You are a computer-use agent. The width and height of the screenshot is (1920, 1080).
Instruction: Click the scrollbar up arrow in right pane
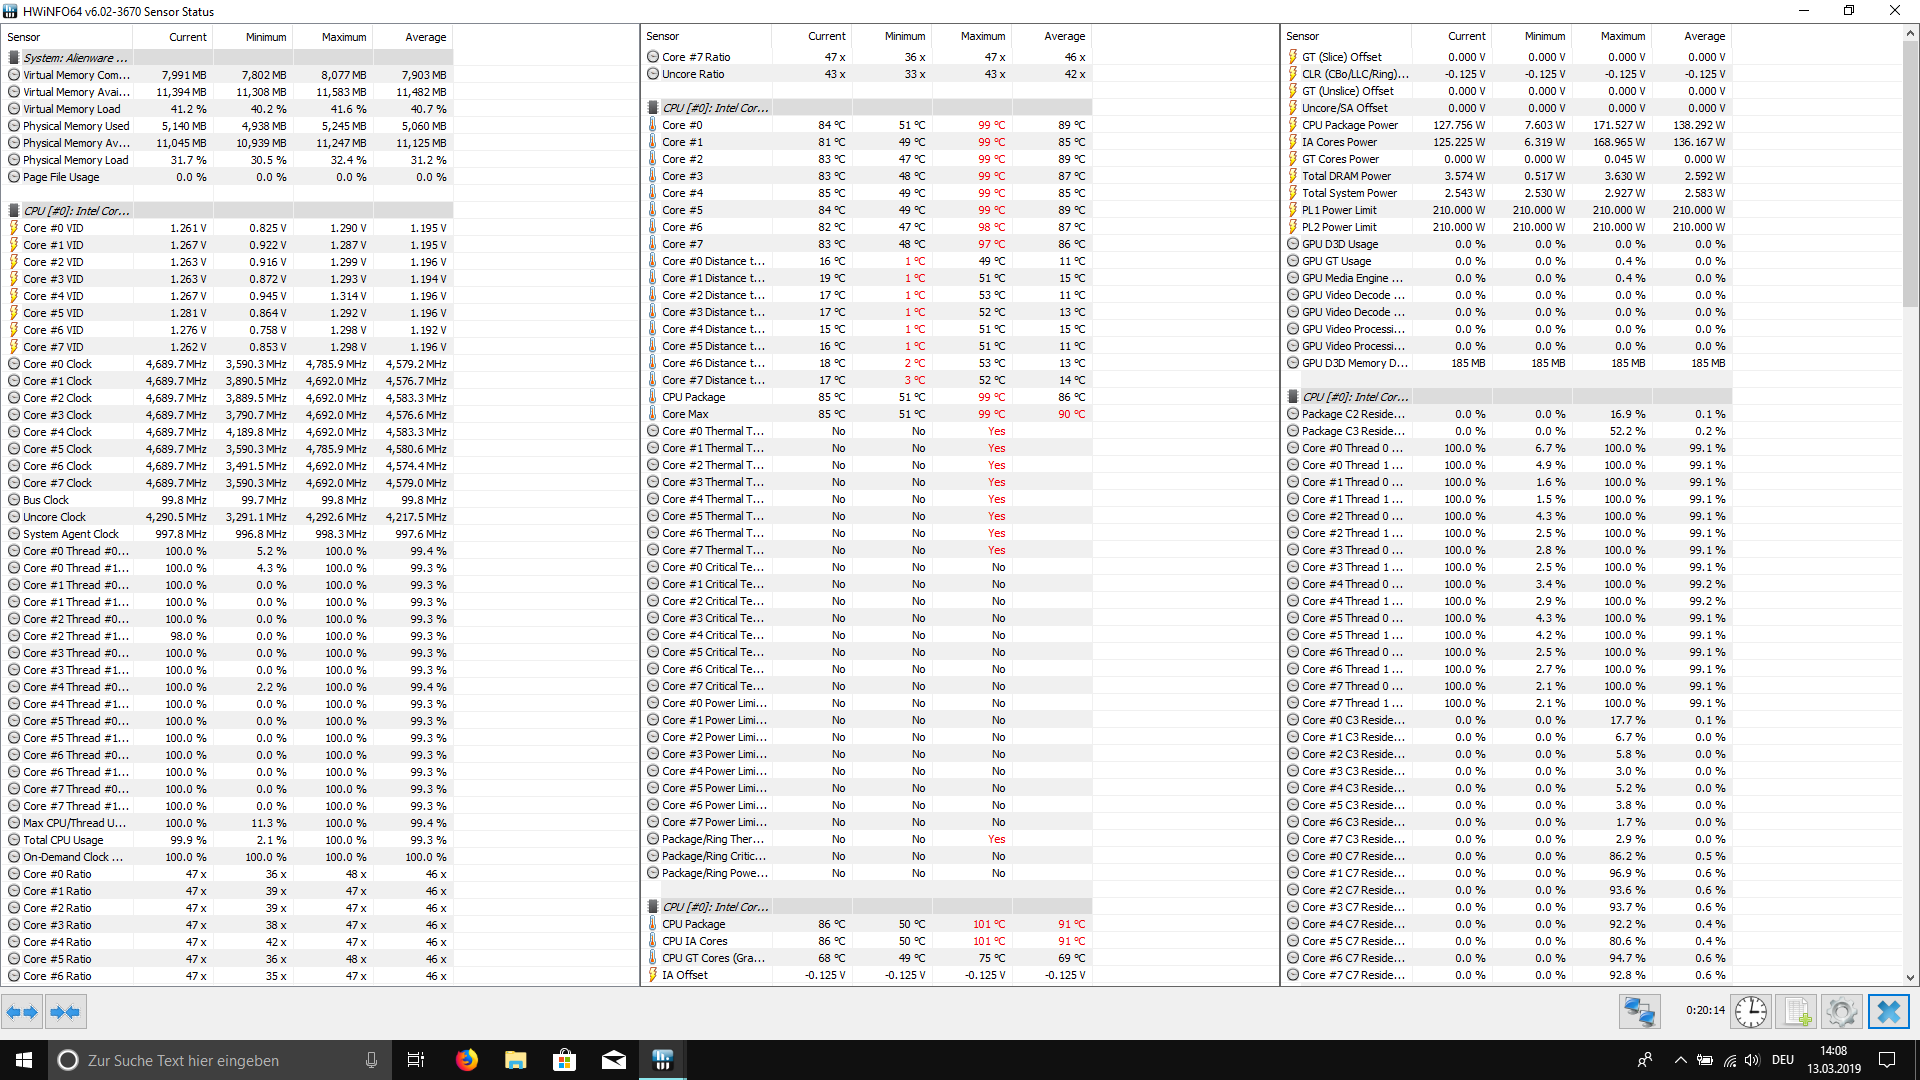pyautogui.click(x=1910, y=34)
